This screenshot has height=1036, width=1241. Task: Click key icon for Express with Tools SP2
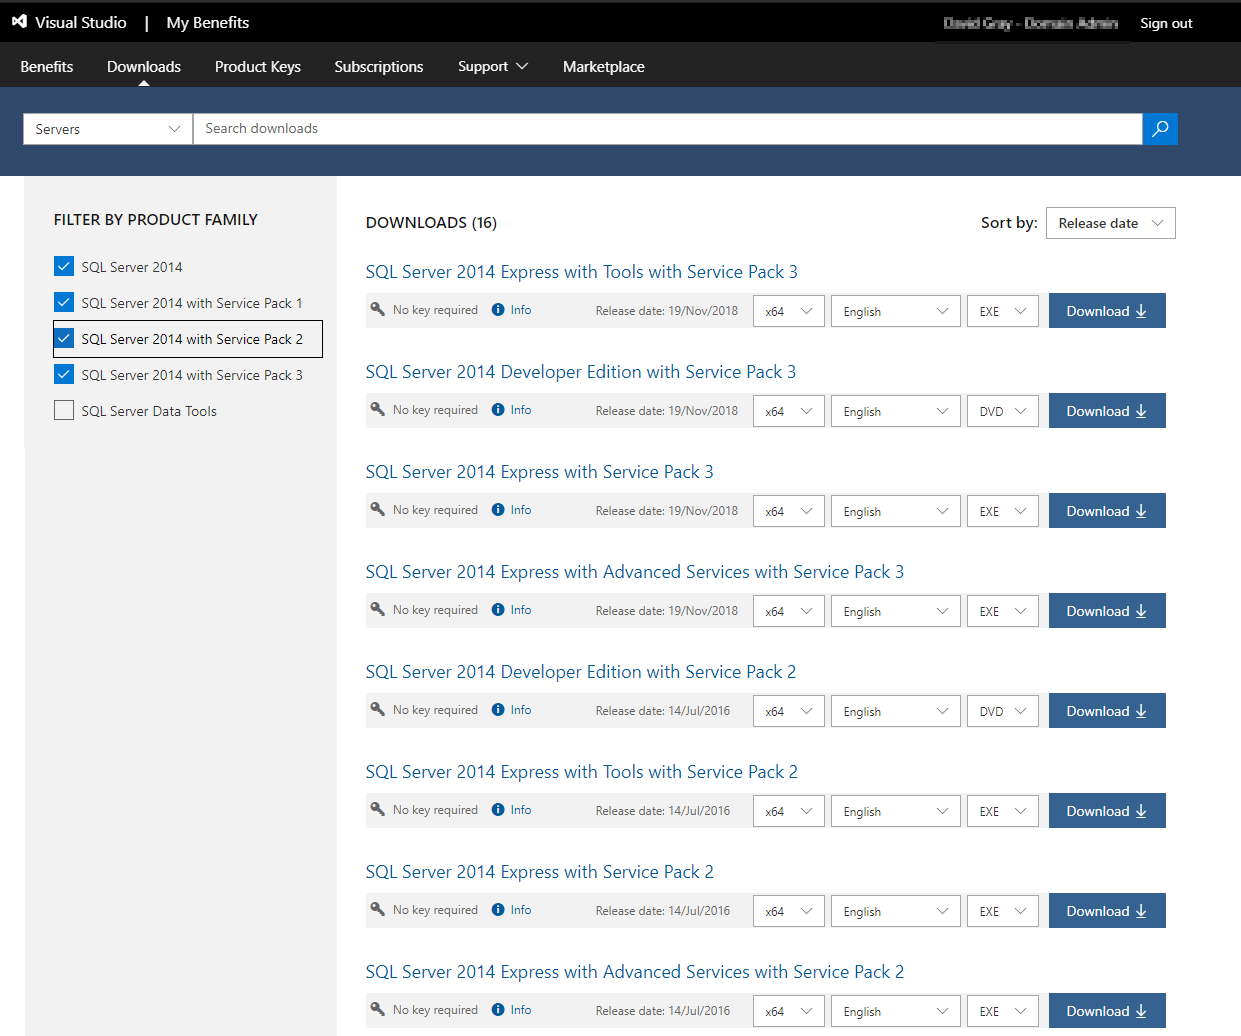[377, 809]
